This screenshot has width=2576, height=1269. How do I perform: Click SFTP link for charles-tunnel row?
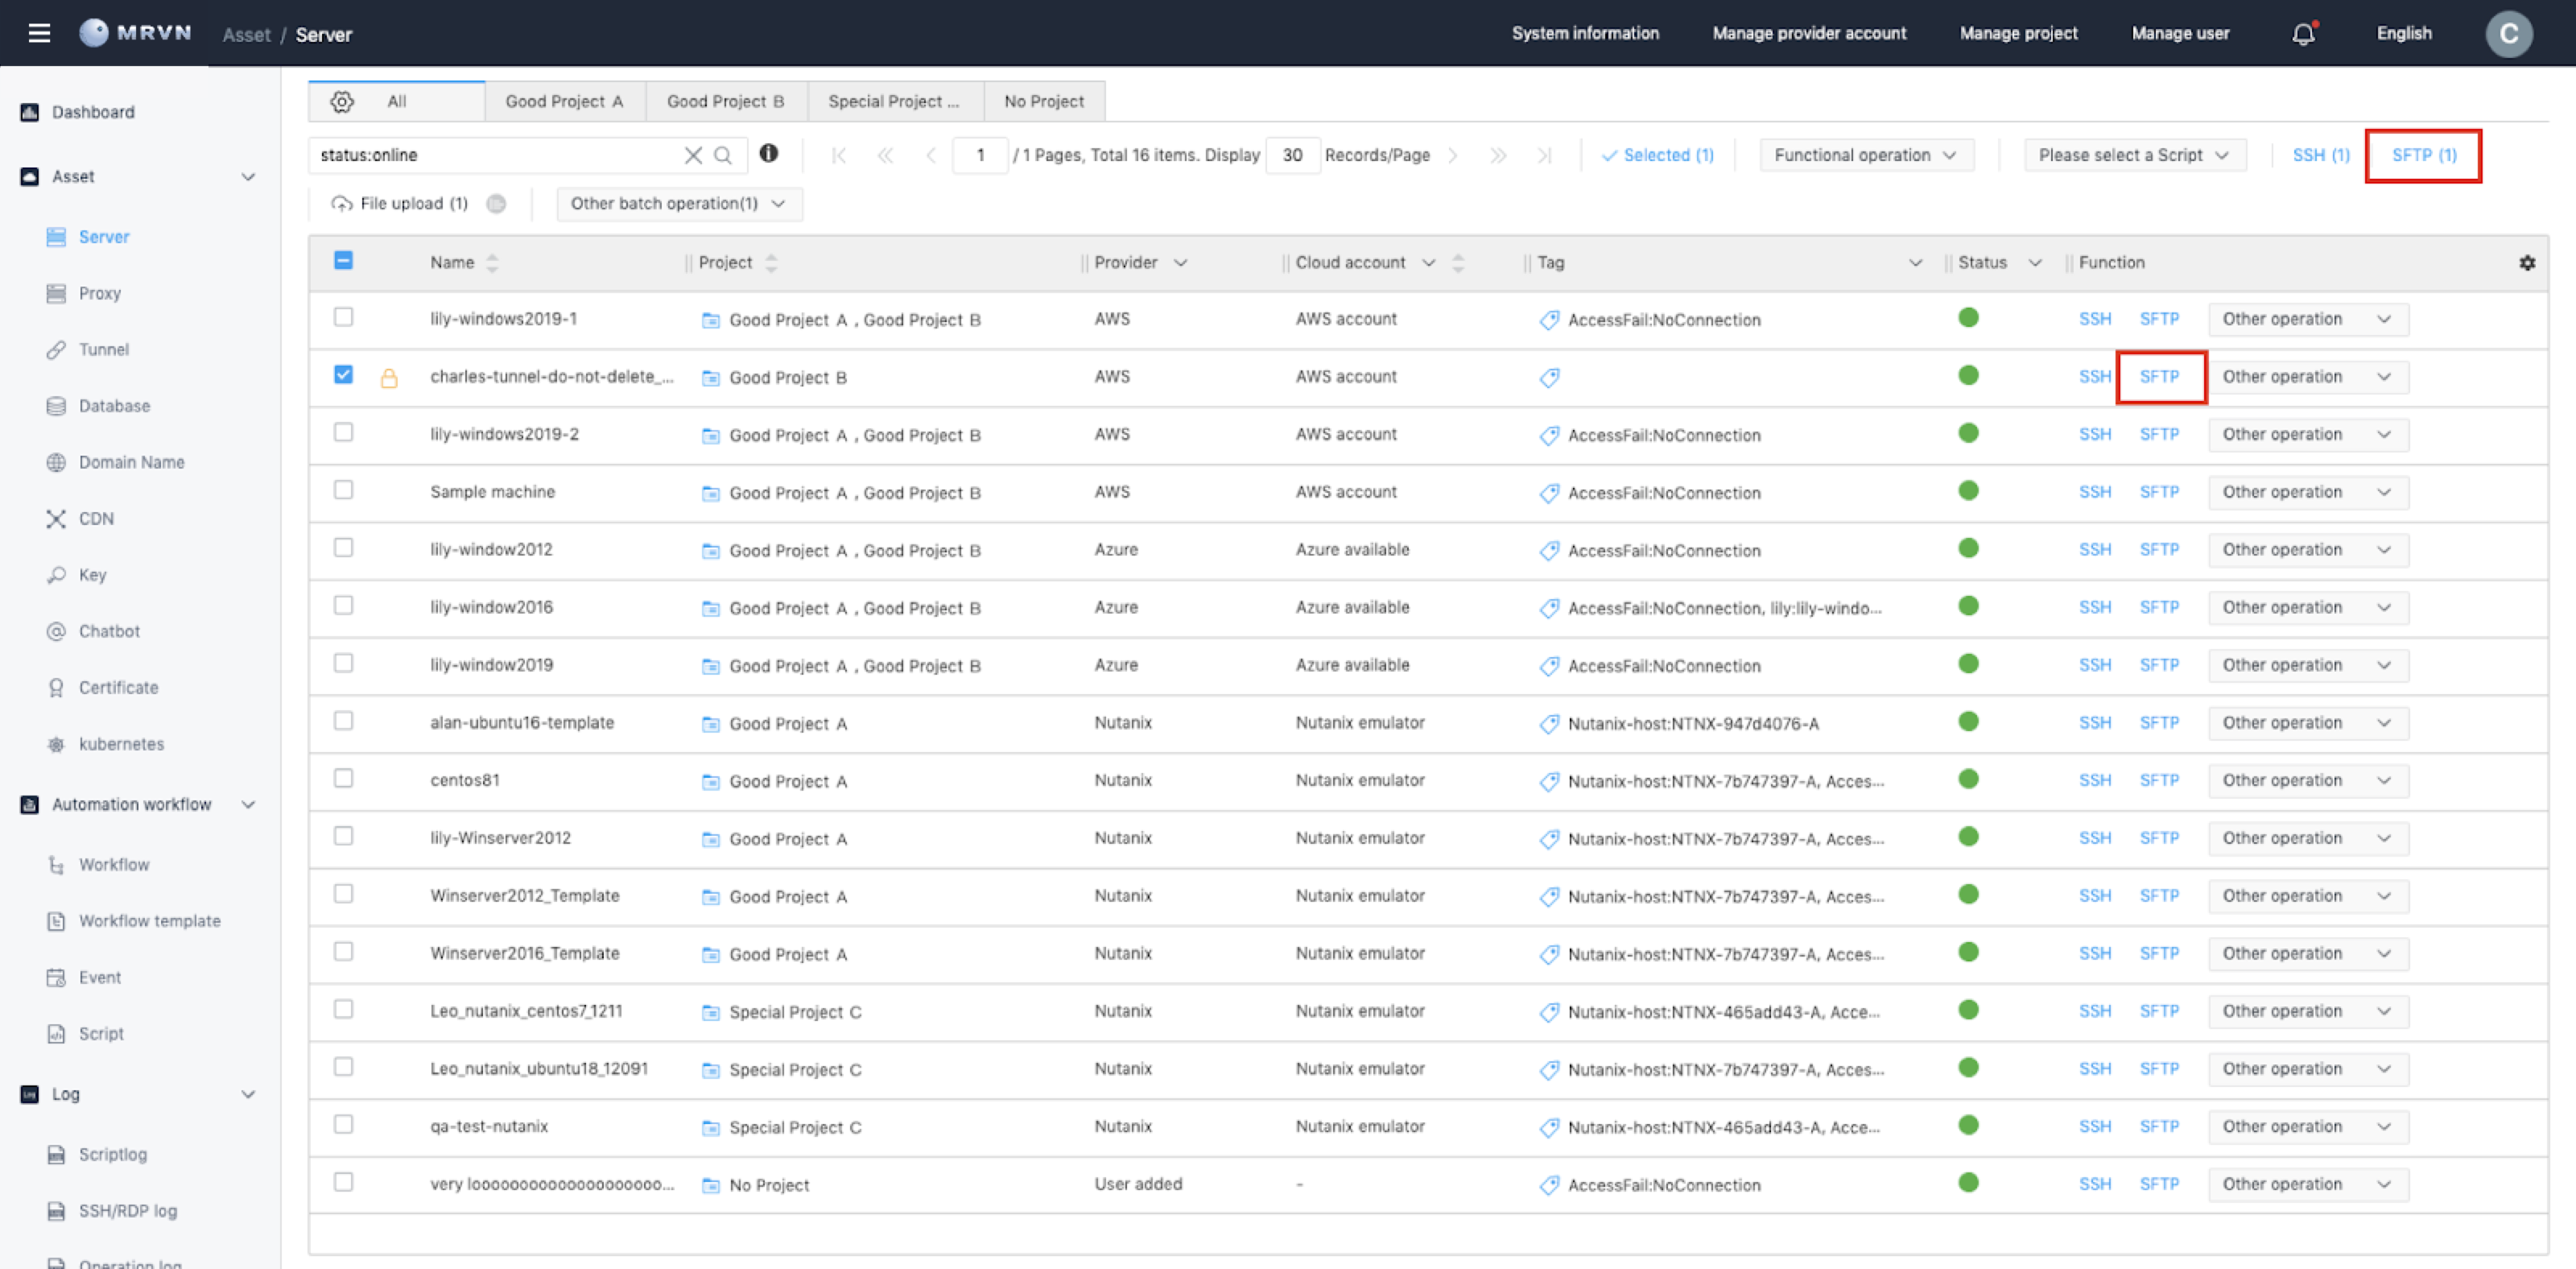2159,377
